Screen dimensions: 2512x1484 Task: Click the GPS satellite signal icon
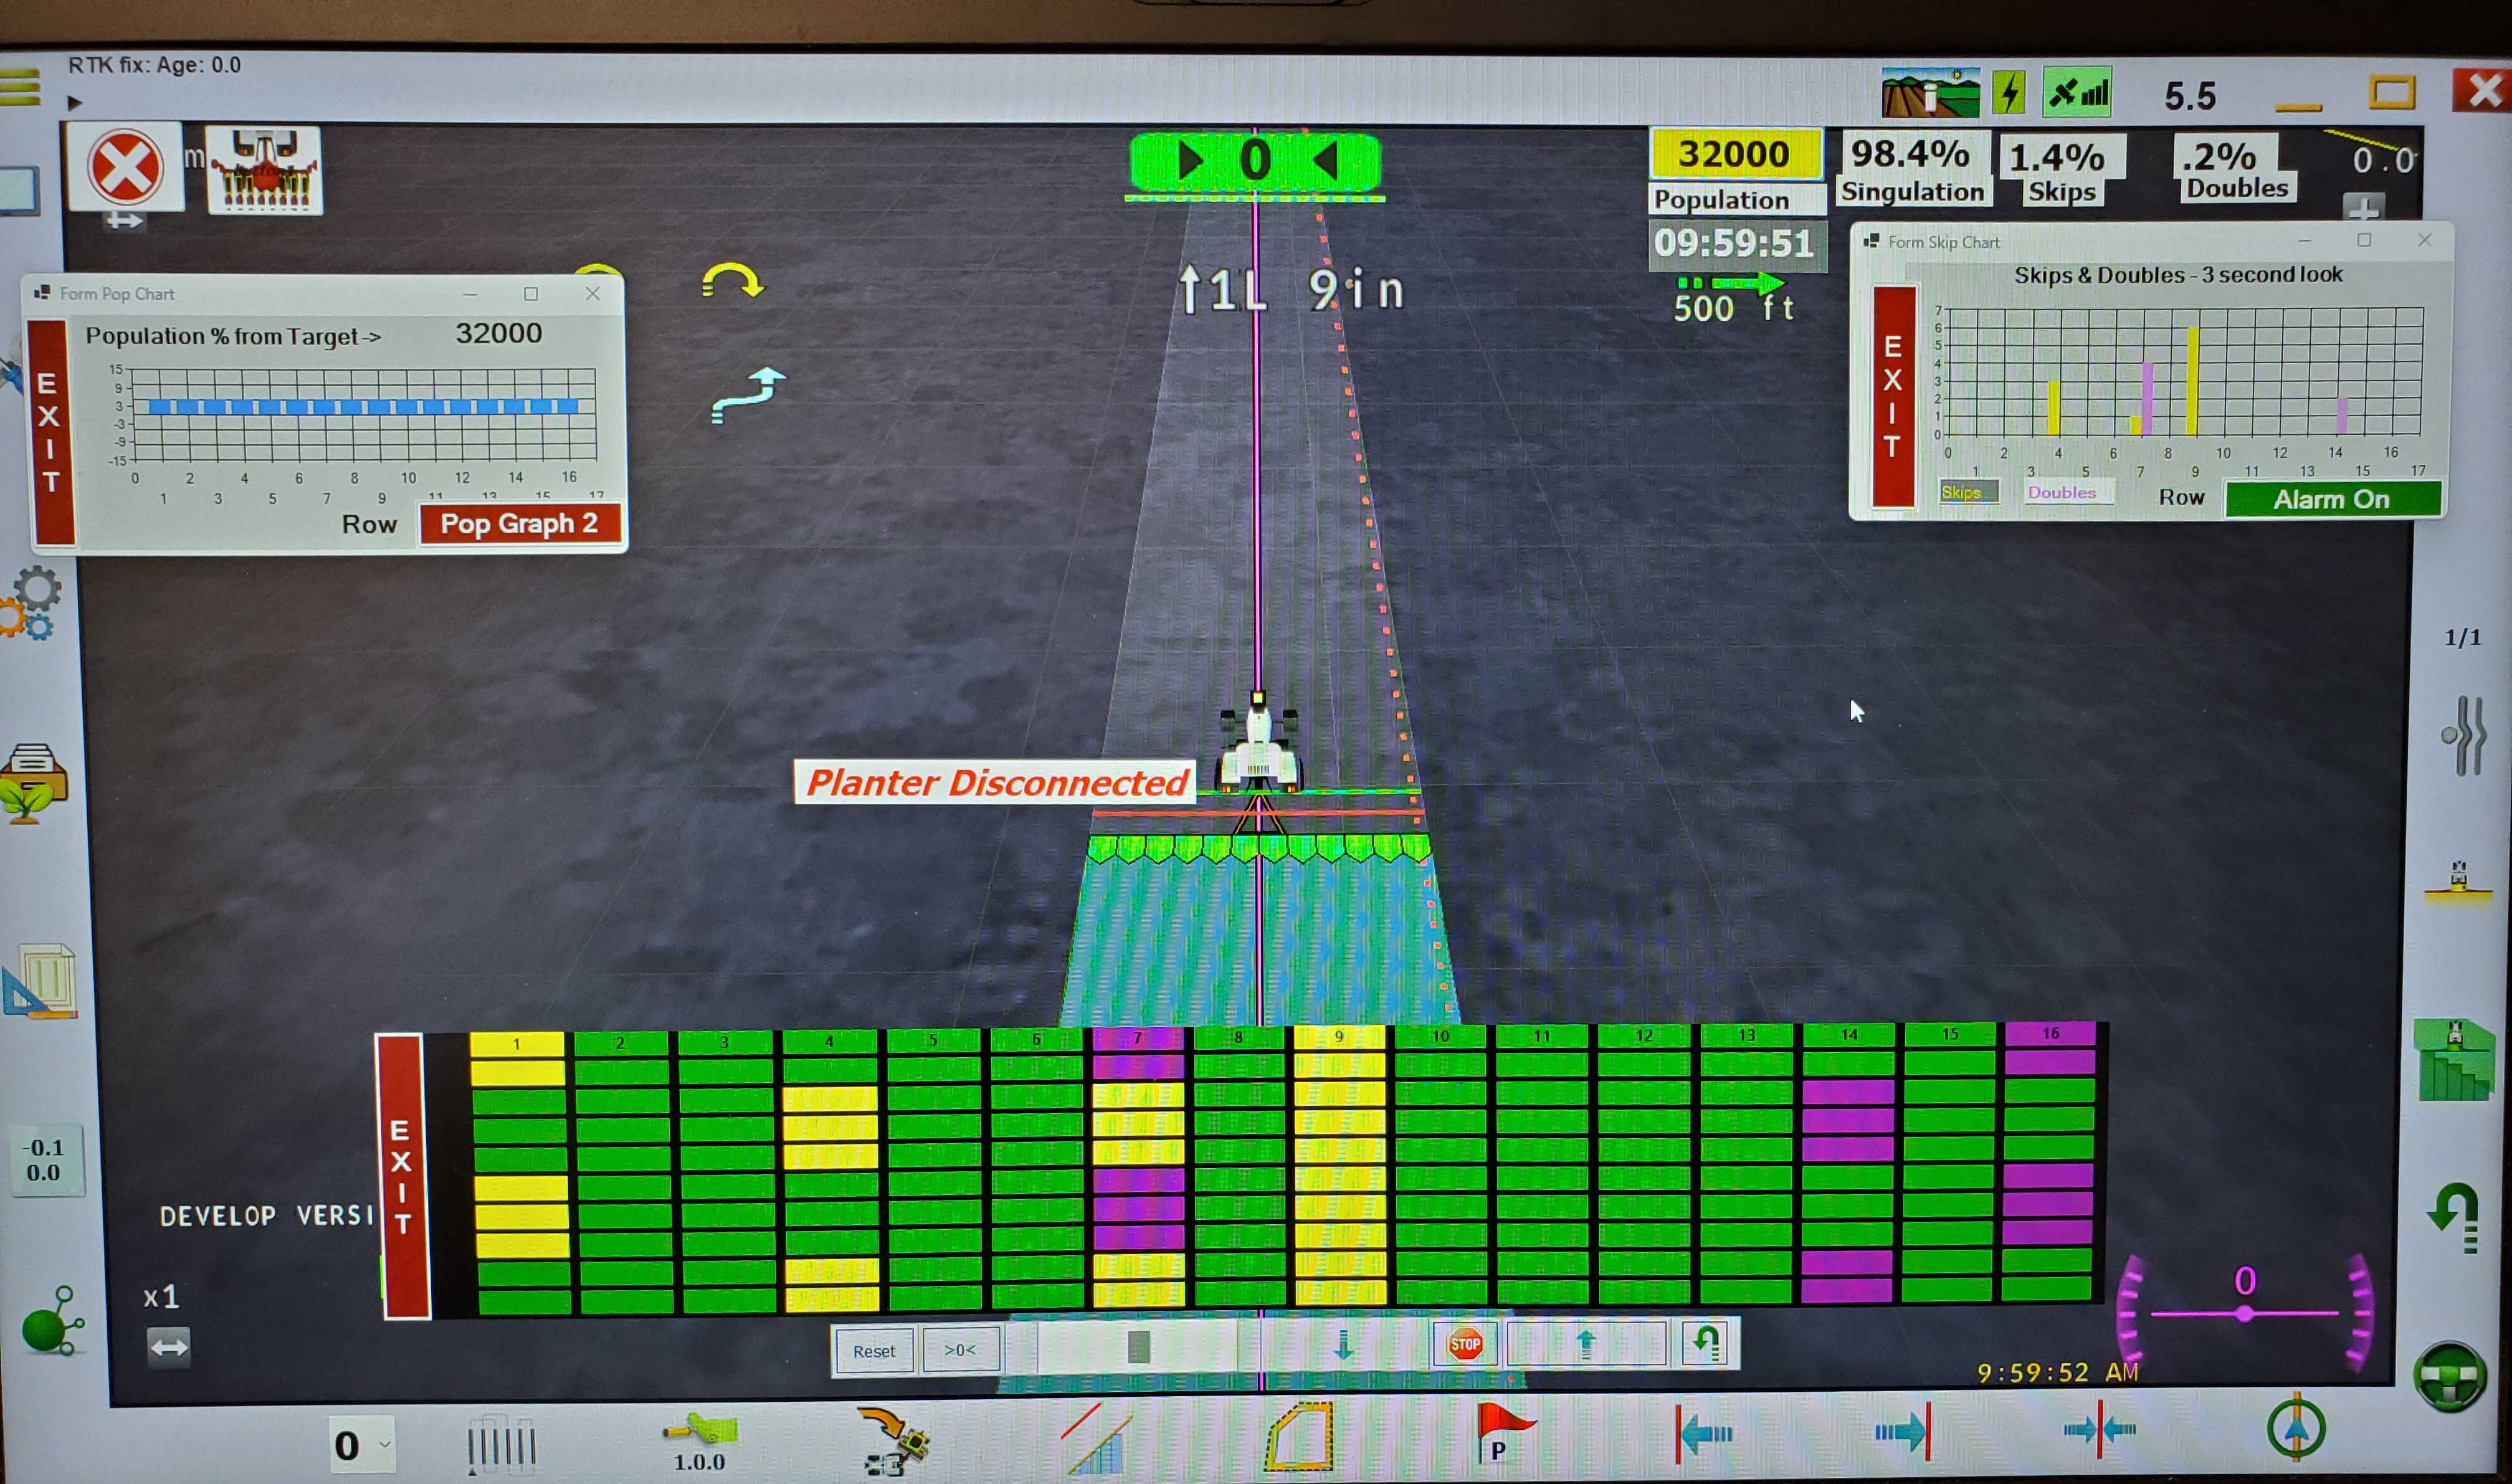point(2078,93)
